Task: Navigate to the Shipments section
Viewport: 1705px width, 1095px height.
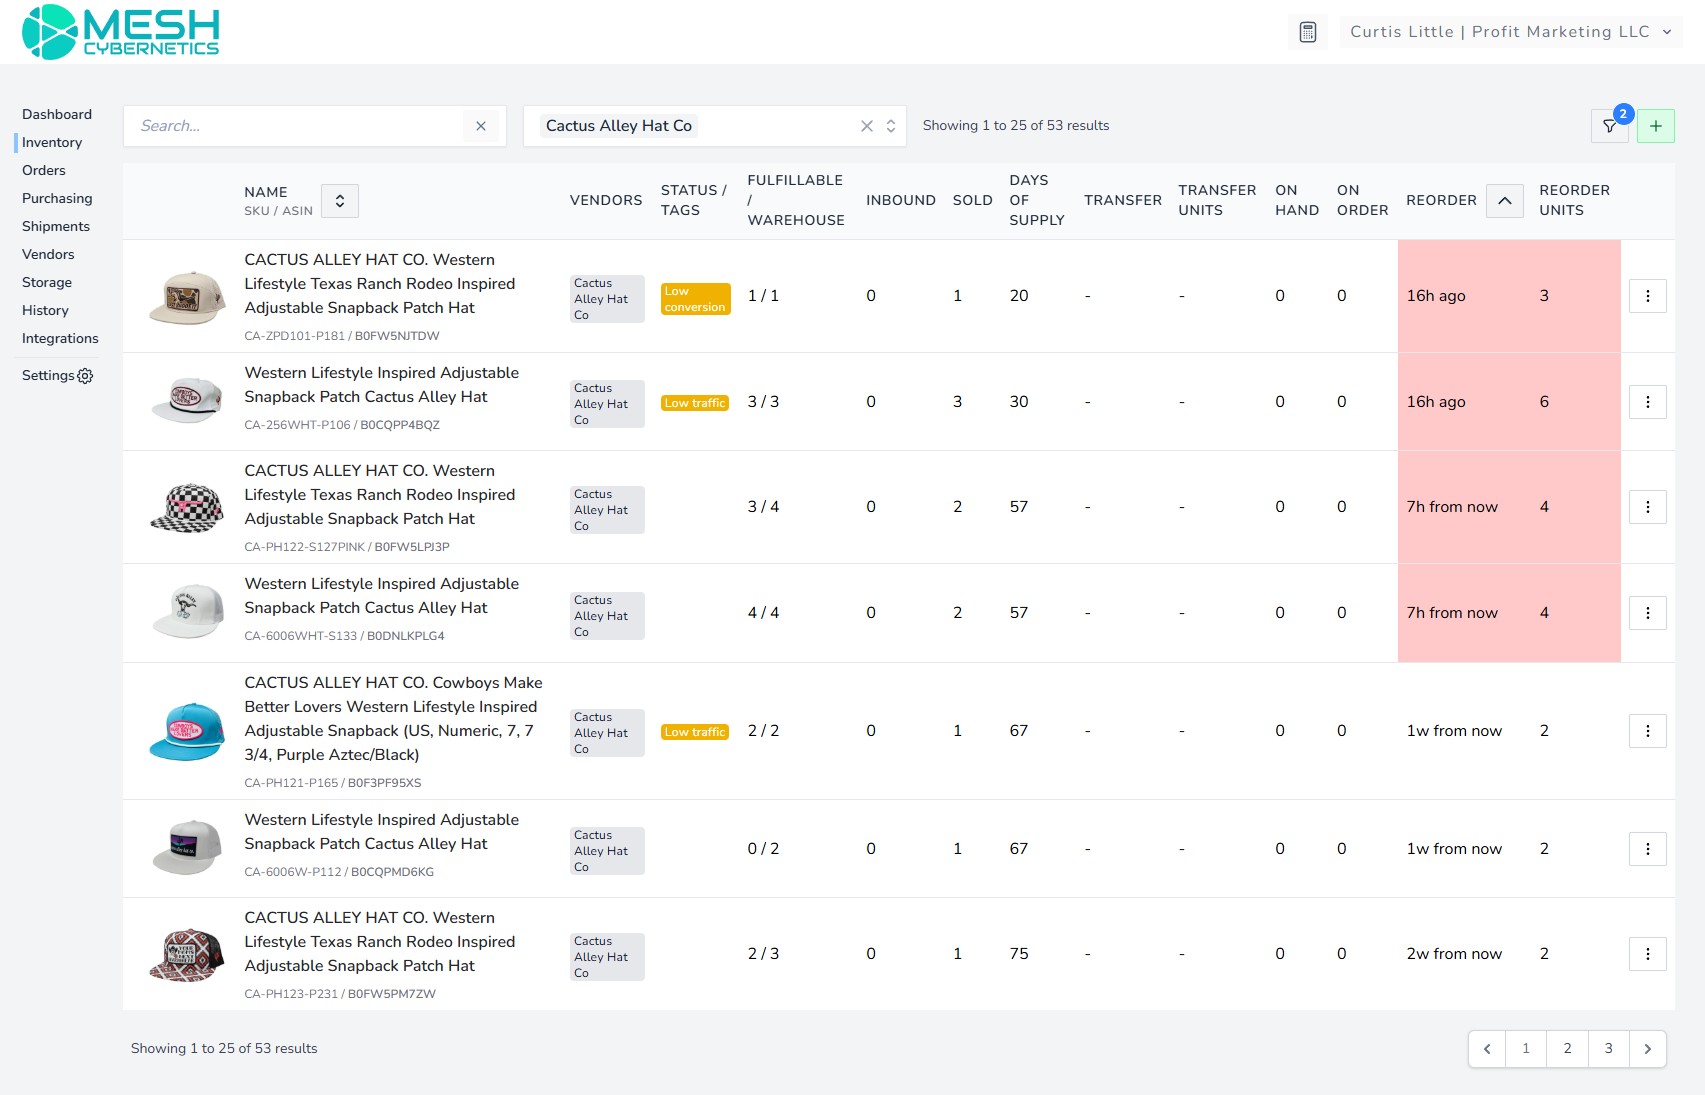Action: (x=56, y=226)
